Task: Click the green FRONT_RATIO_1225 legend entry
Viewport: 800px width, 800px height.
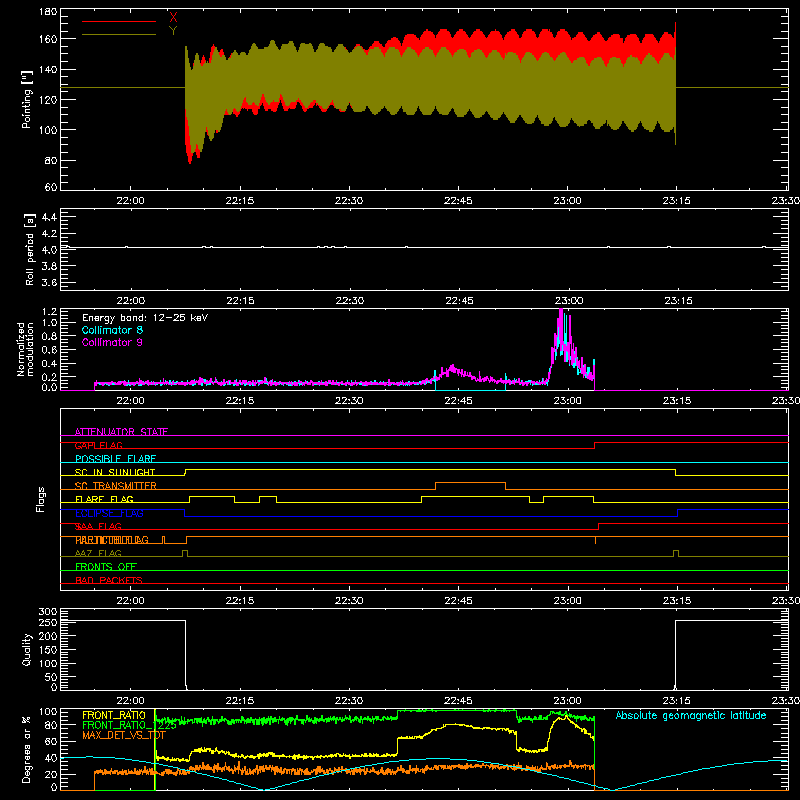Action: 129,725
